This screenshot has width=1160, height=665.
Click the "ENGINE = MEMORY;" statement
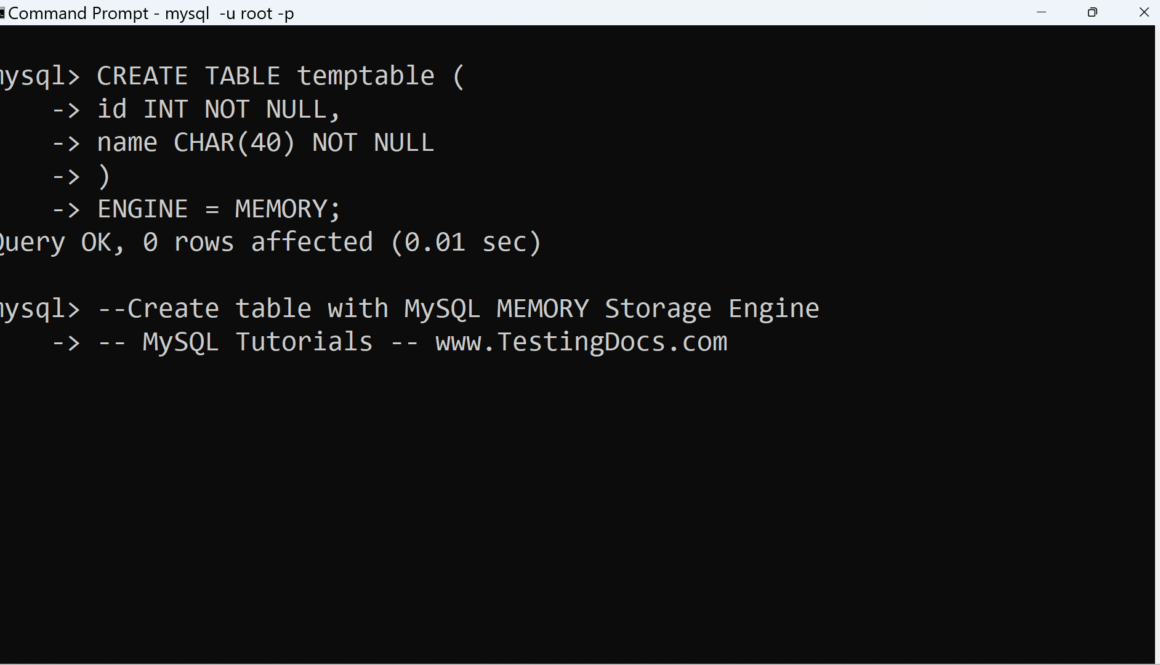(218, 209)
